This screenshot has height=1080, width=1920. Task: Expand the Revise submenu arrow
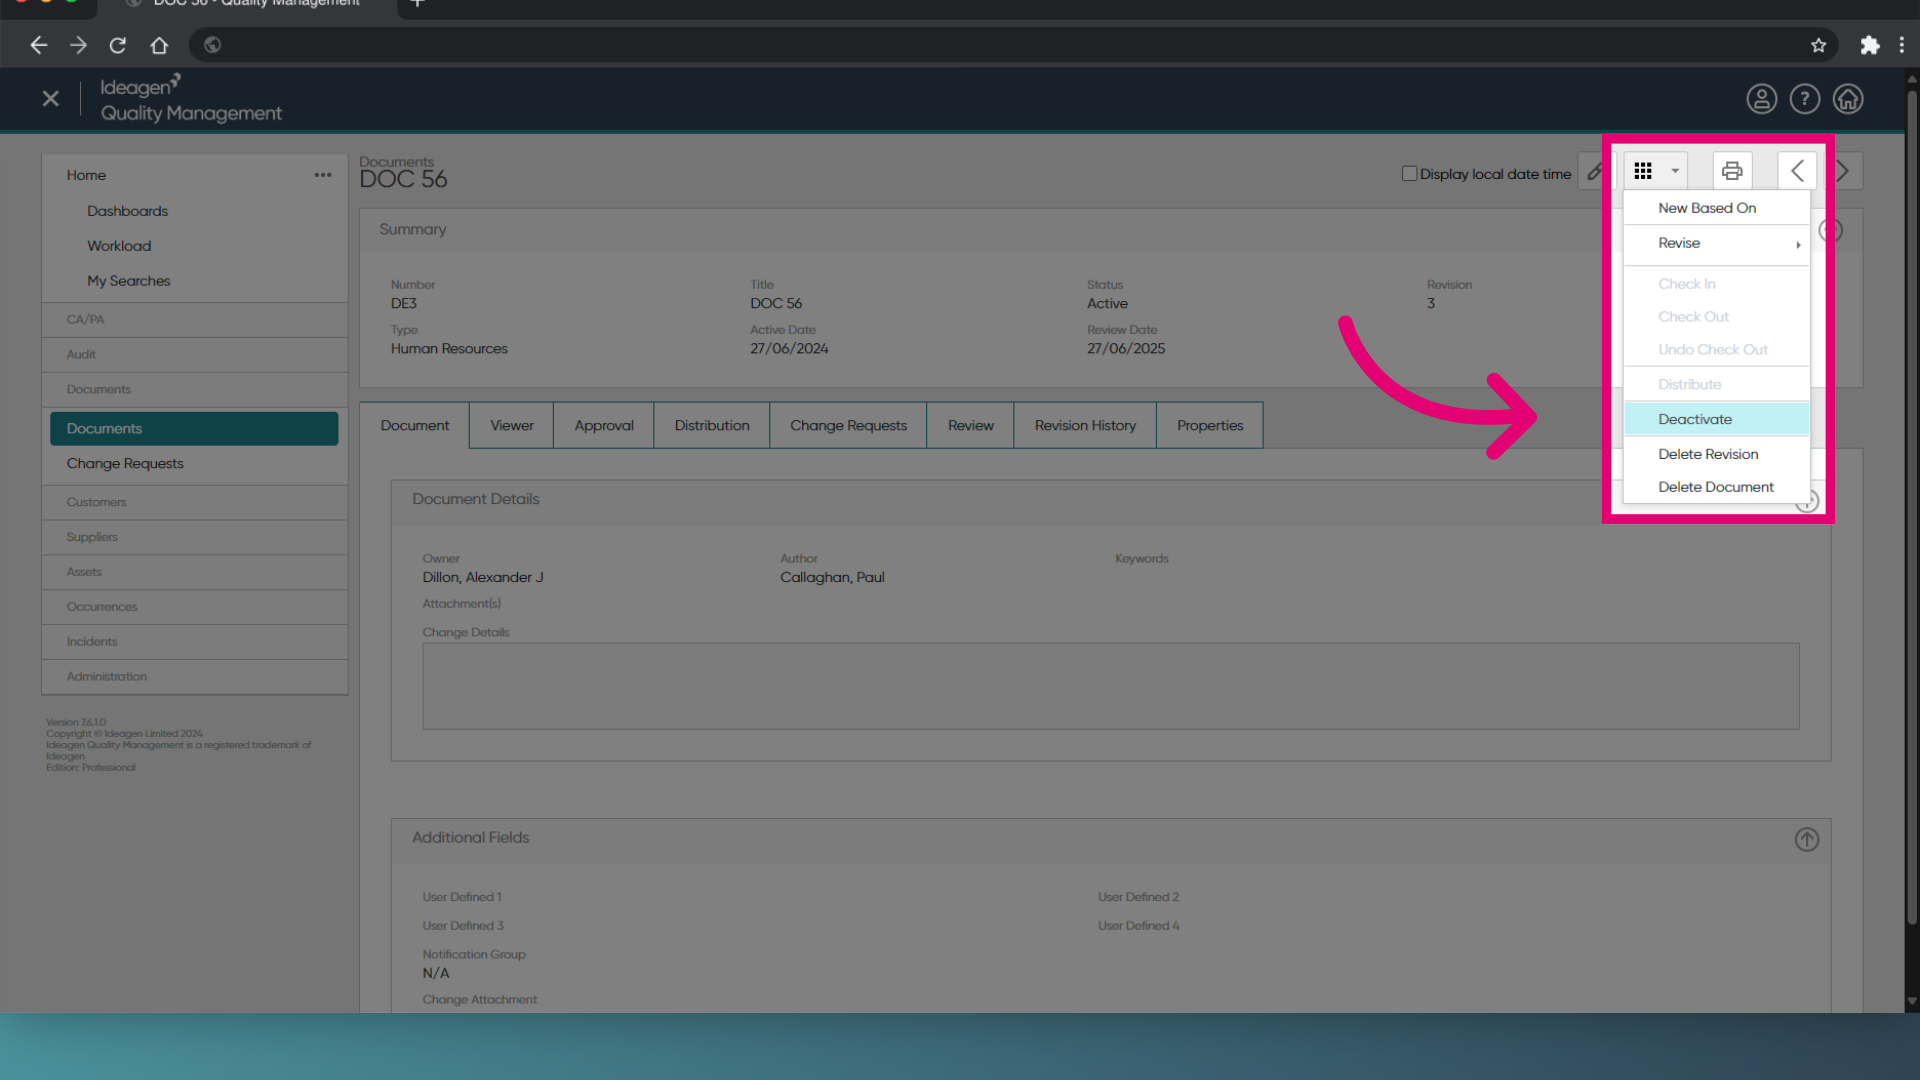point(1798,244)
